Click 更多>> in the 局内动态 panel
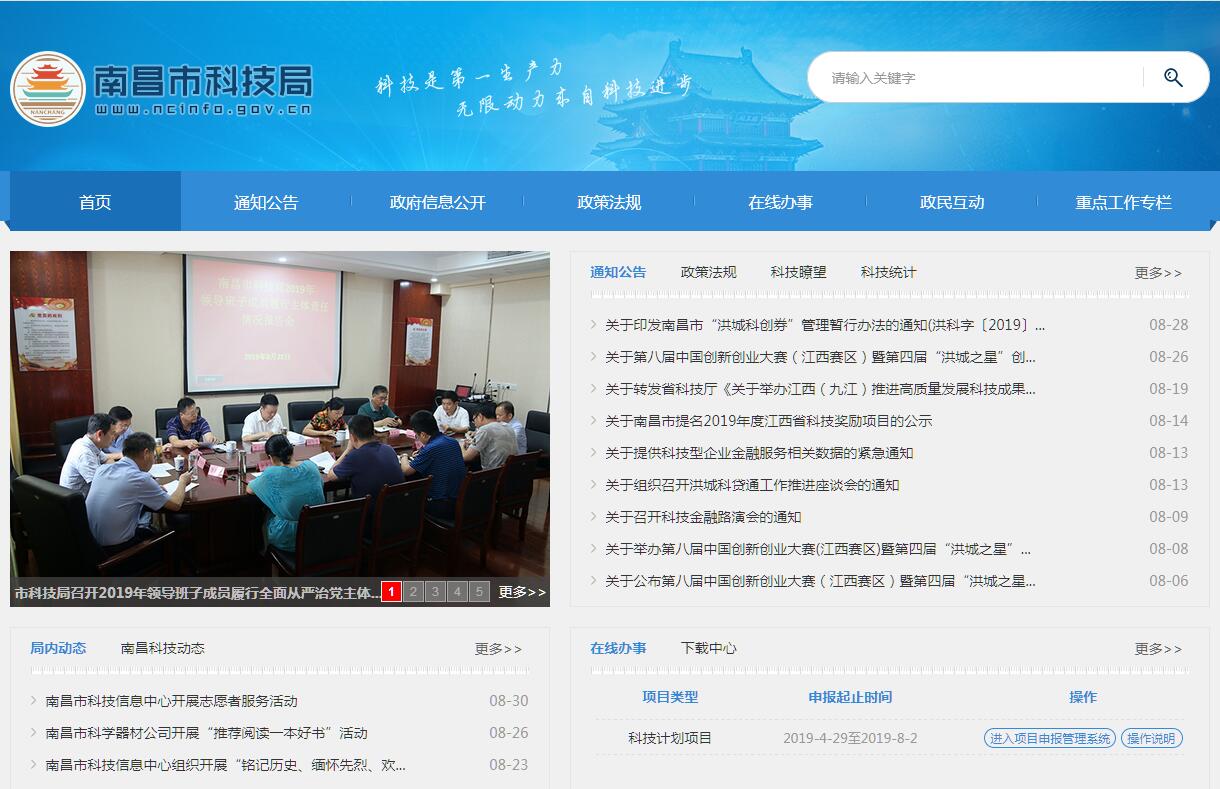The image size is (1220, 789). click(x=498, y=649)
